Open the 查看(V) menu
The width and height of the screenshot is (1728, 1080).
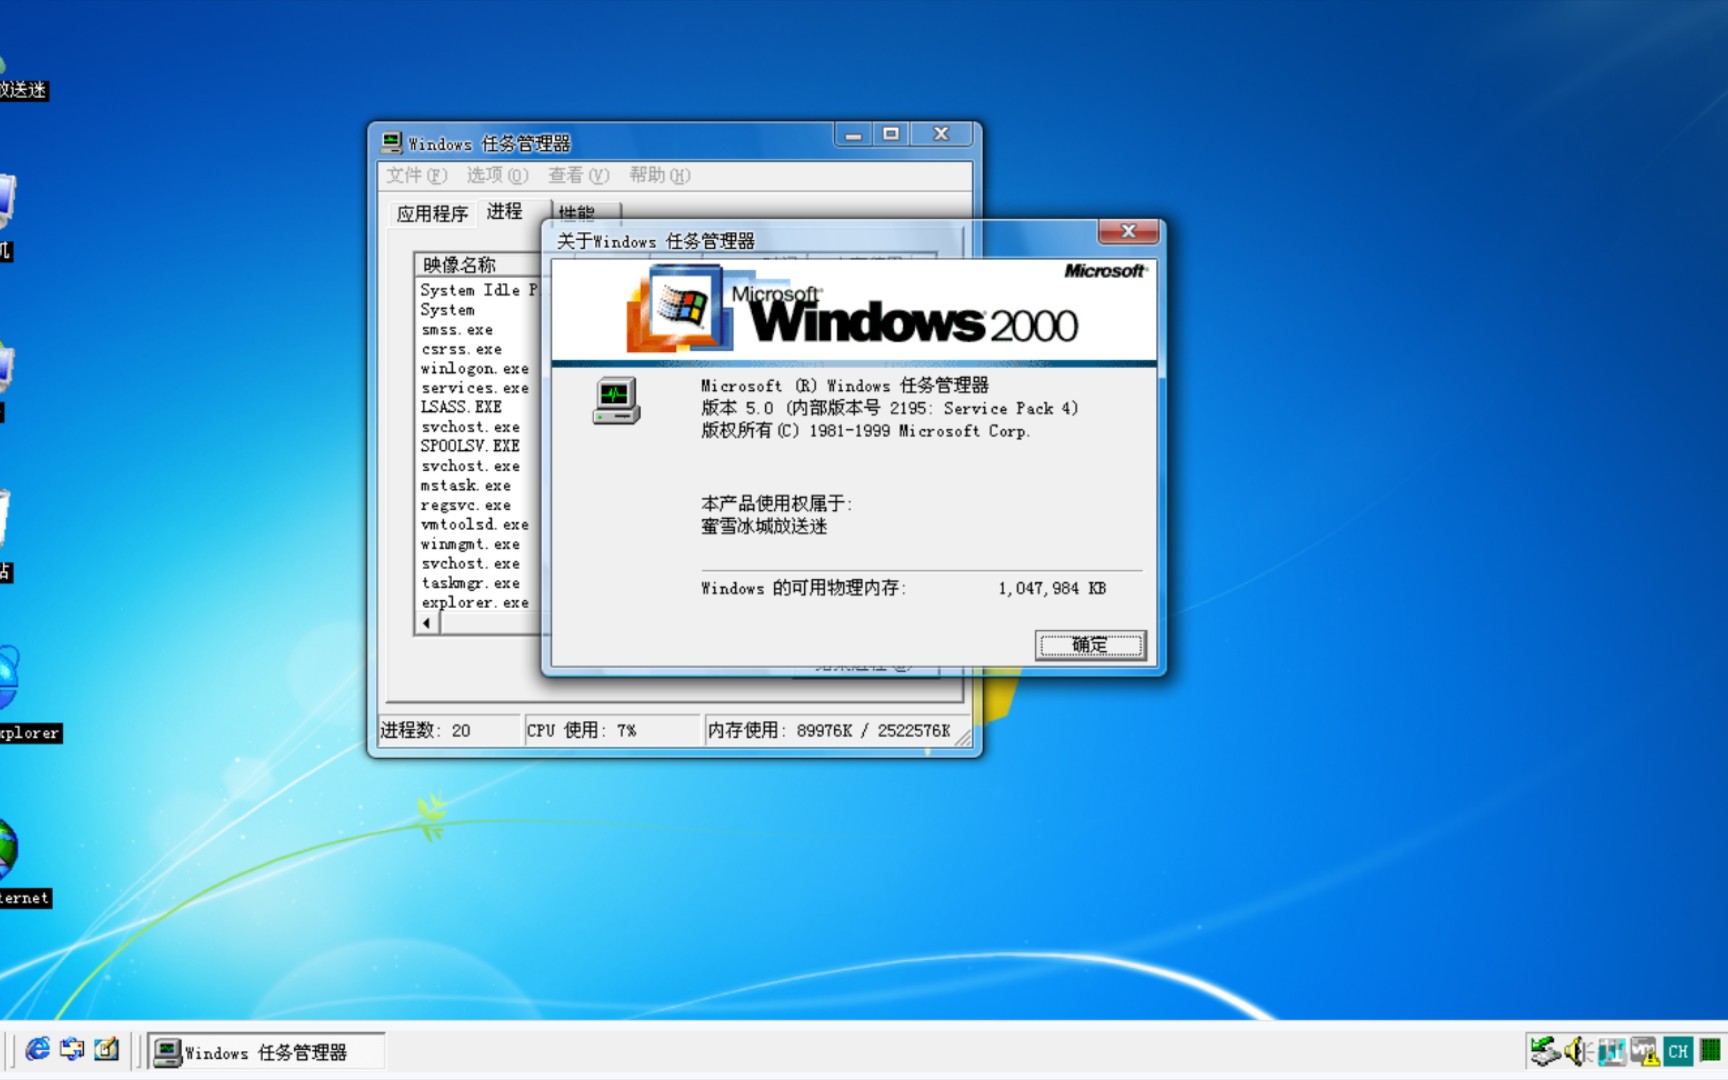[x=578, y=175]
